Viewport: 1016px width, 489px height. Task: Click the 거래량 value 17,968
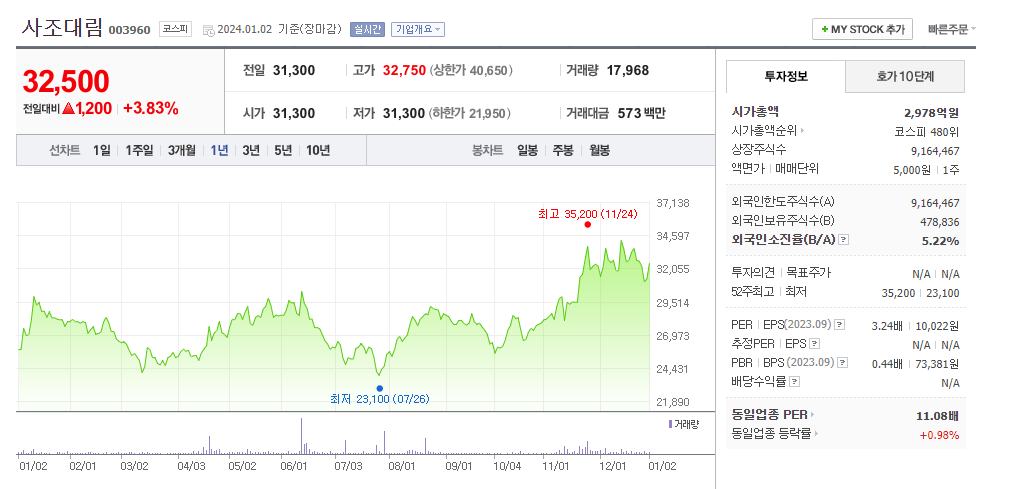627,71
